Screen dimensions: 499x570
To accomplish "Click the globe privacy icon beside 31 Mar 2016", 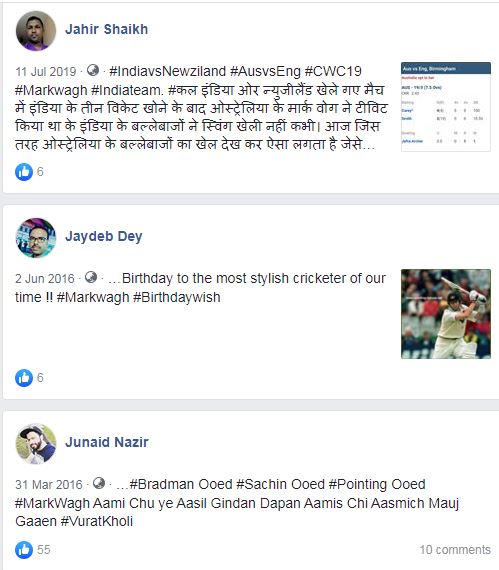I will (99, 483).
